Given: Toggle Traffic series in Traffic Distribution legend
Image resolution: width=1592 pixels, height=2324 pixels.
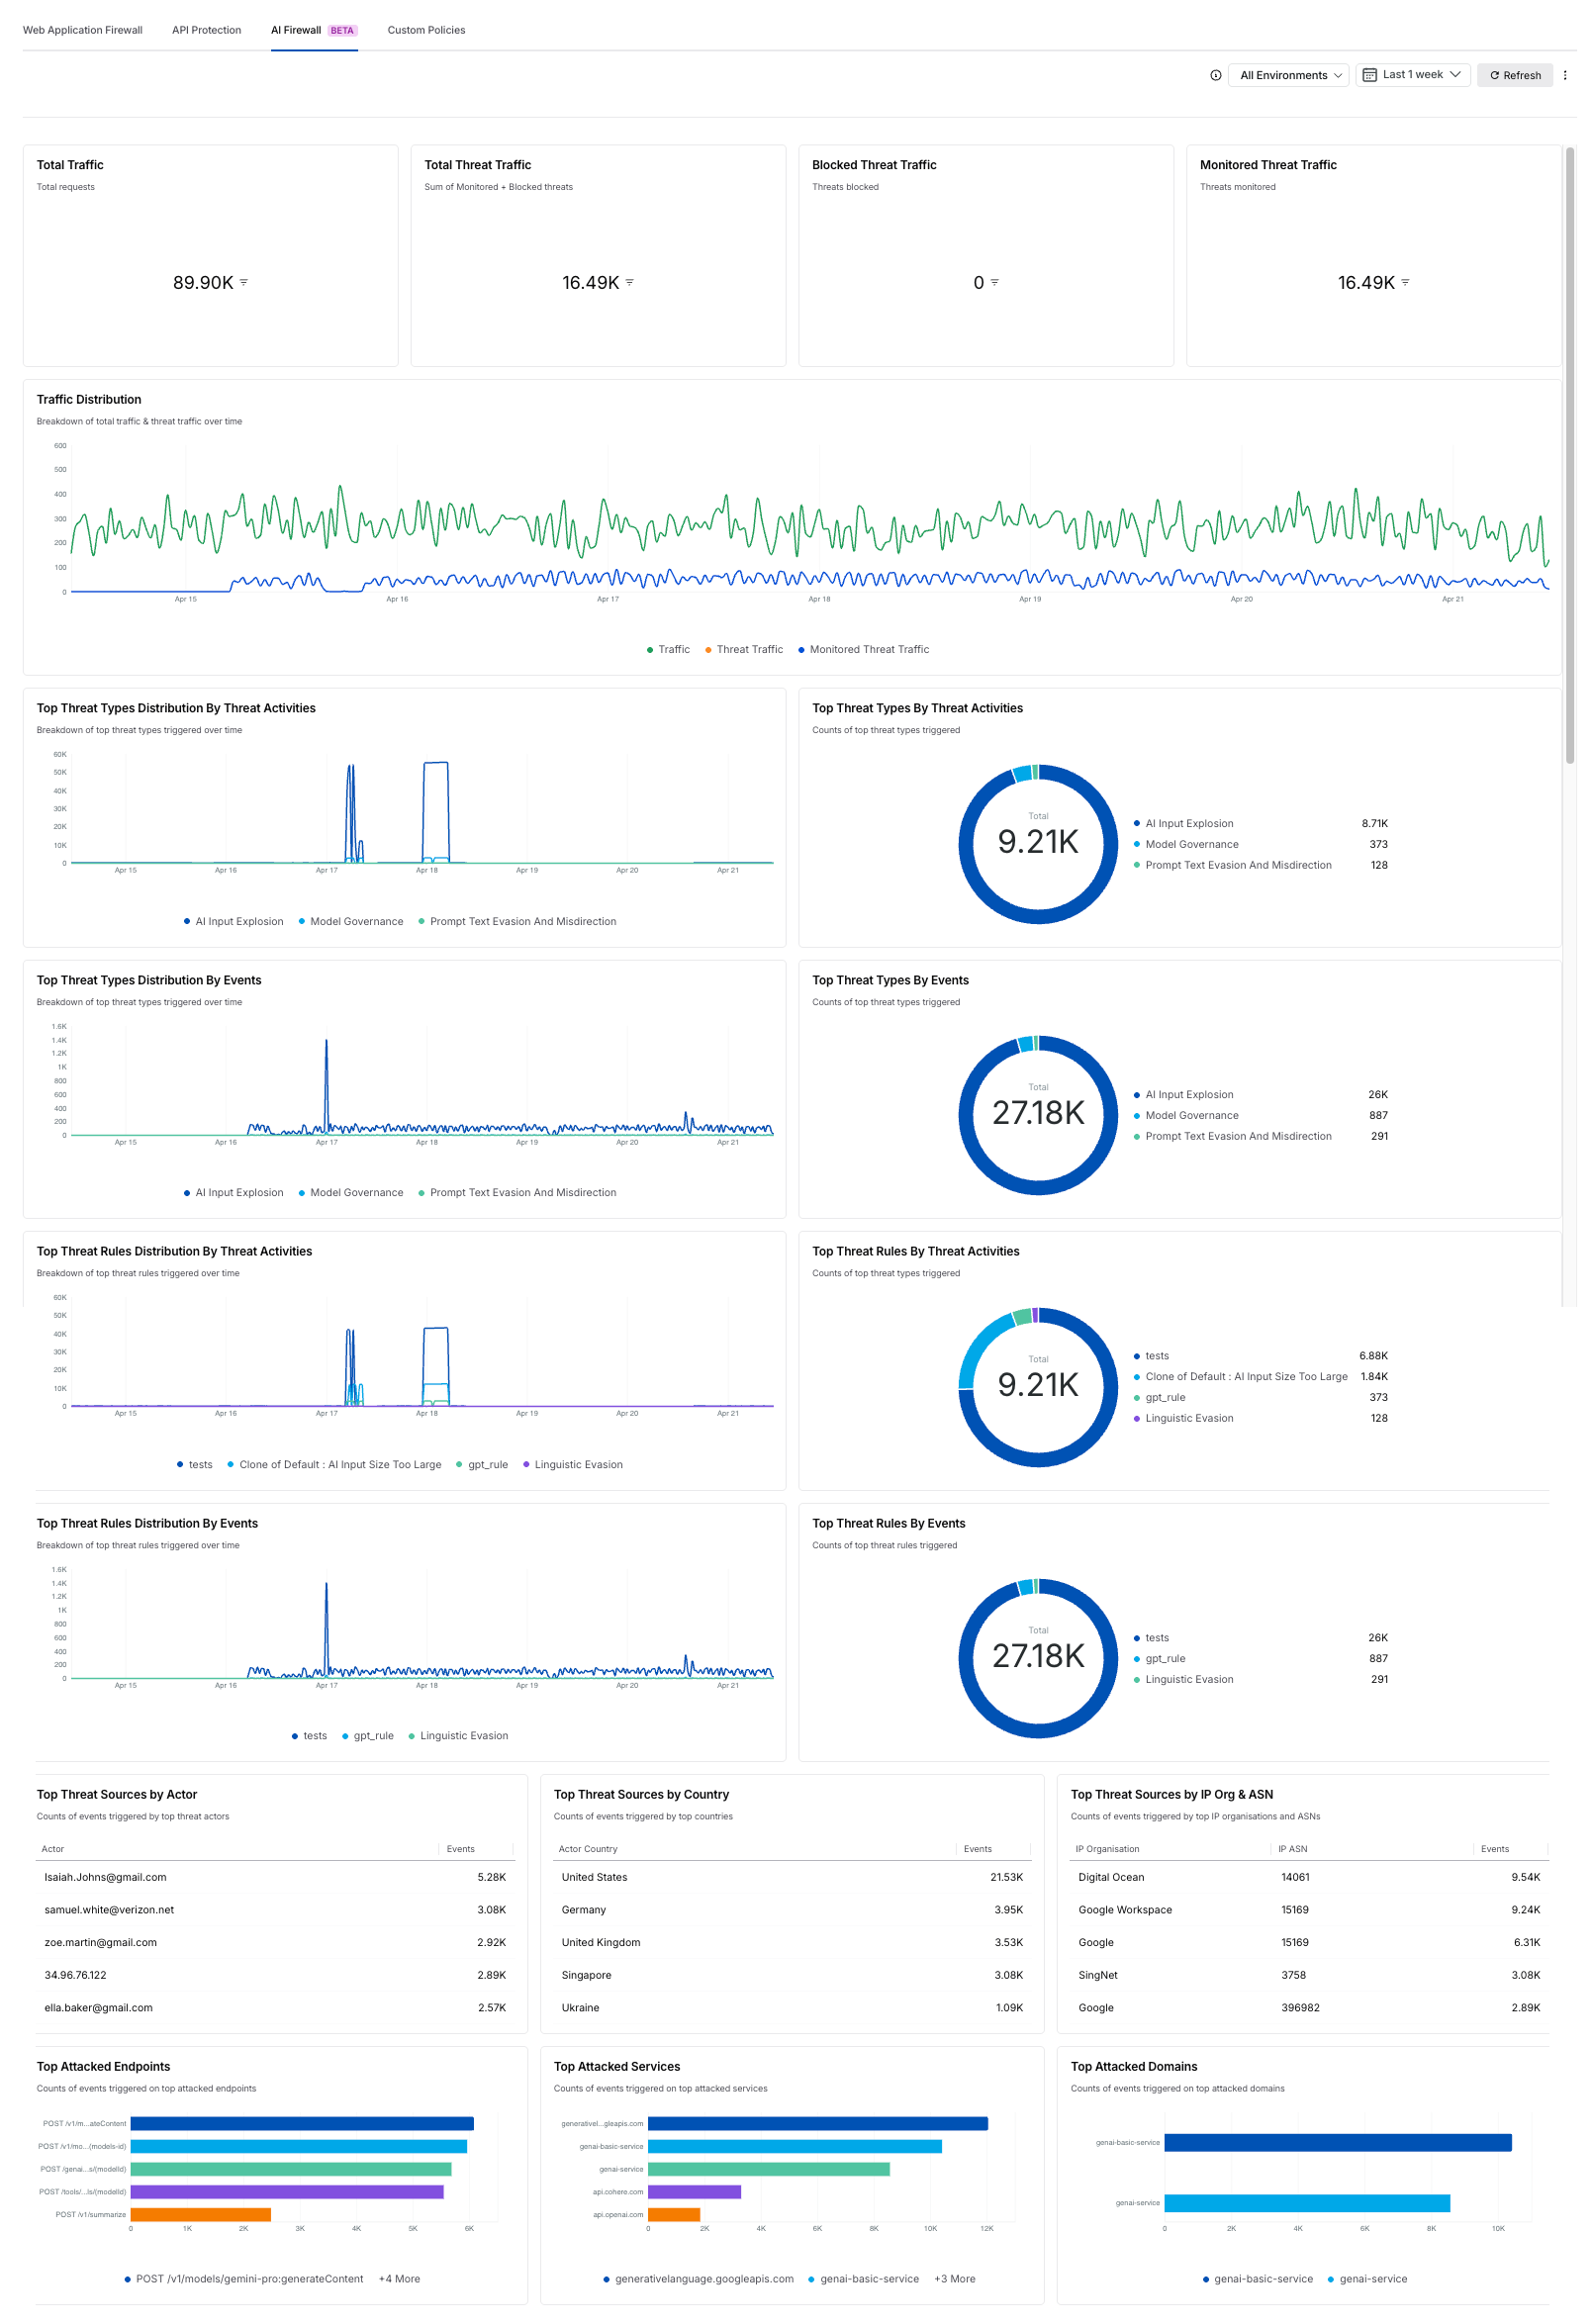Looking at the screenshot, I should [x=669, y=650].
